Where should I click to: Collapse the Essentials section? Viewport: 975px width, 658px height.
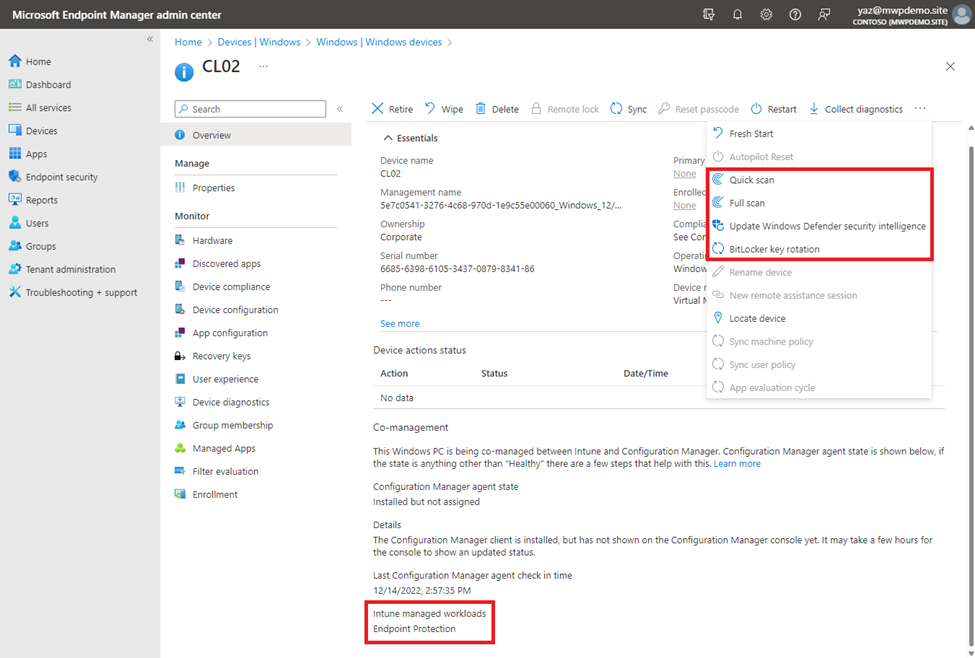tap(388, 137)
